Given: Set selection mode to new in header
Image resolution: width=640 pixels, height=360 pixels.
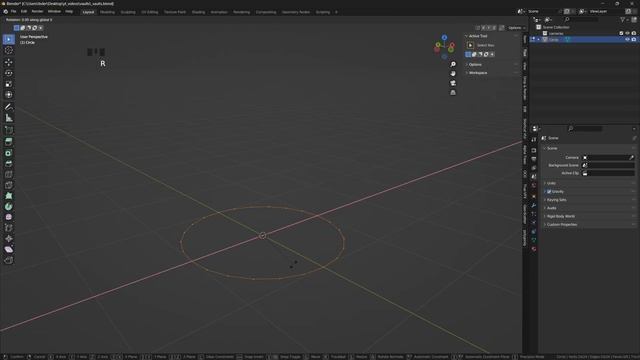Looking at the screenshot, I should pyautogui.click(x=16, y=28).
